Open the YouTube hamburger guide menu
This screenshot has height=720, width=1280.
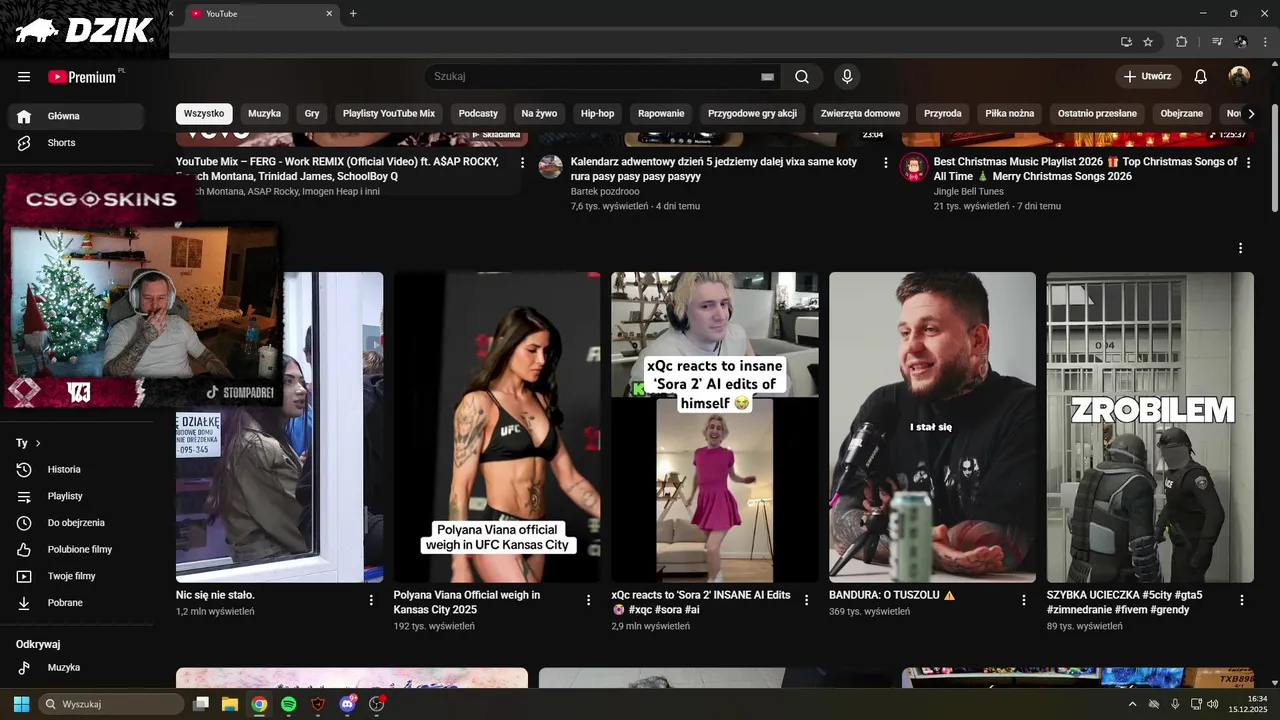(x=24, y=77)
